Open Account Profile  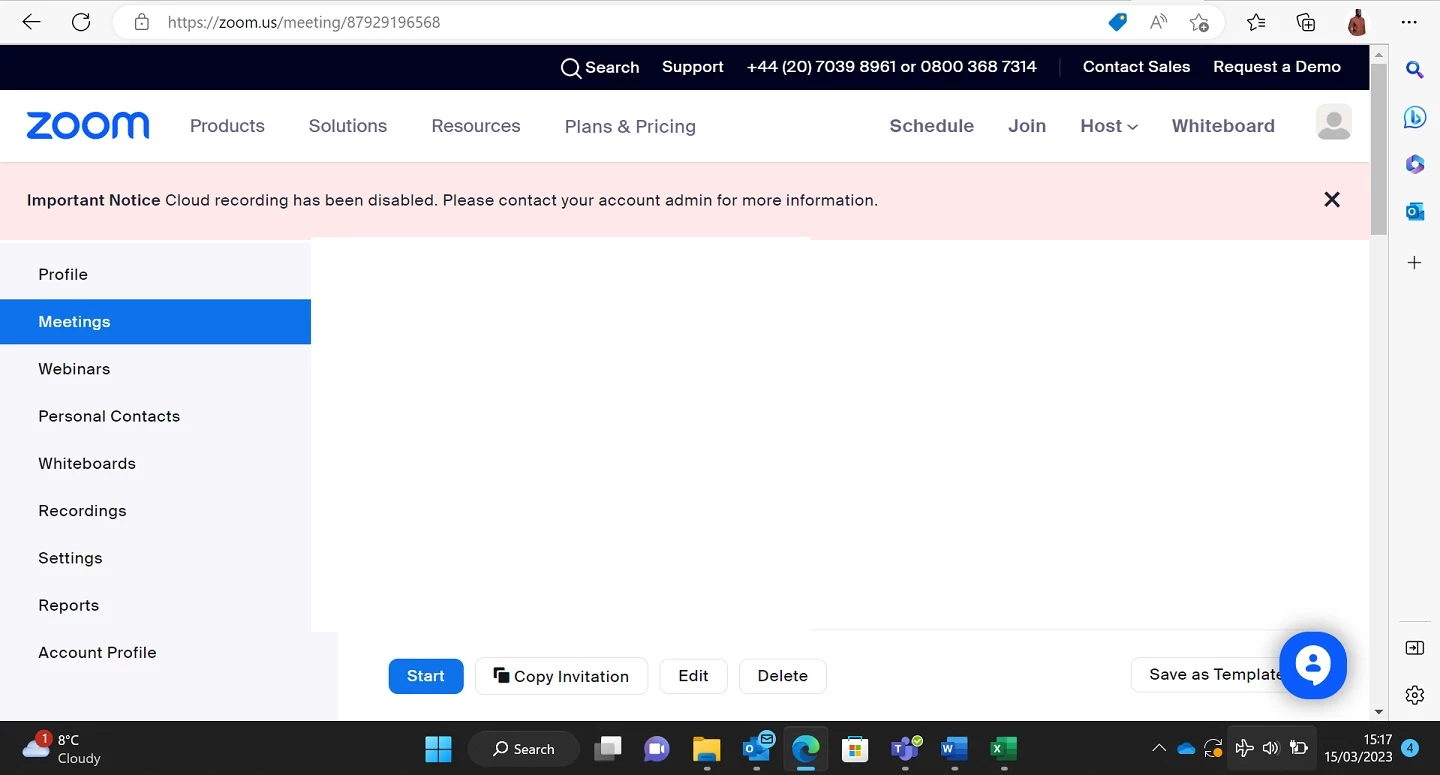pos(155,653)
